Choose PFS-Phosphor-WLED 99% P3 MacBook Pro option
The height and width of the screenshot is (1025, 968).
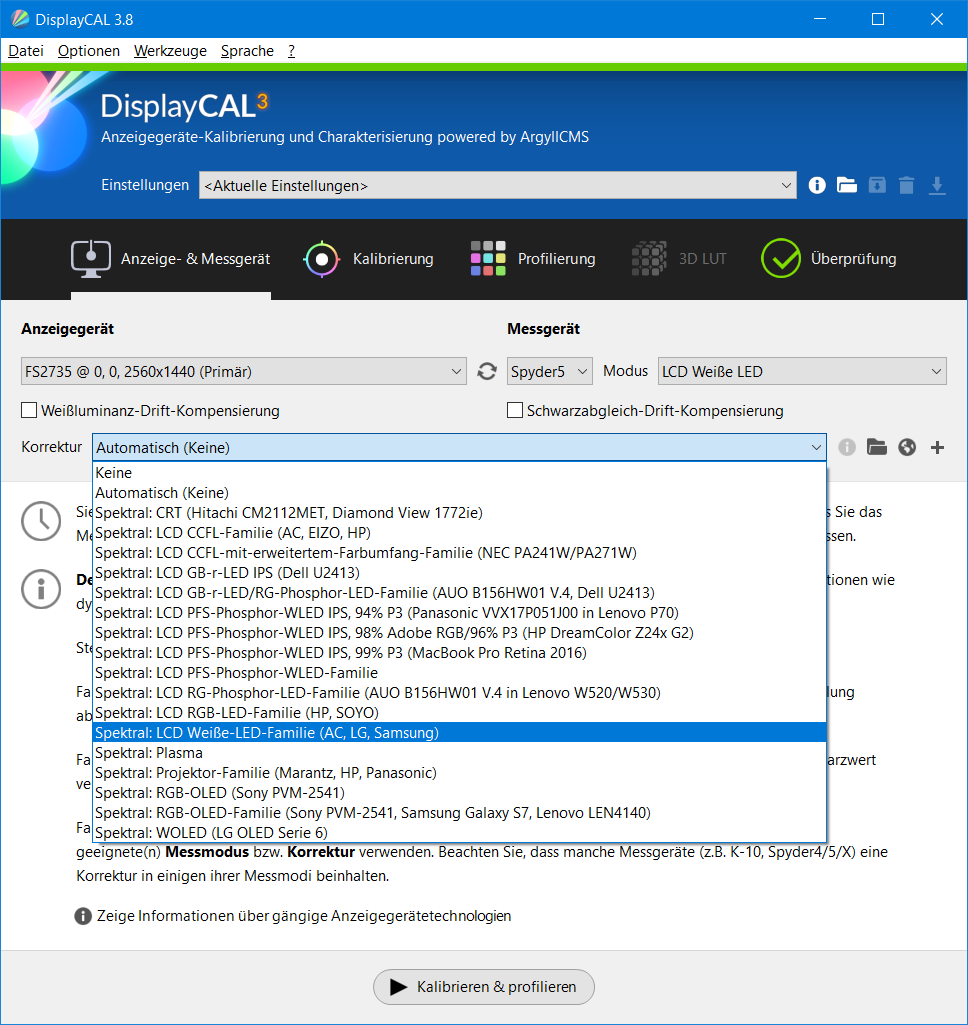pos(459,652)
